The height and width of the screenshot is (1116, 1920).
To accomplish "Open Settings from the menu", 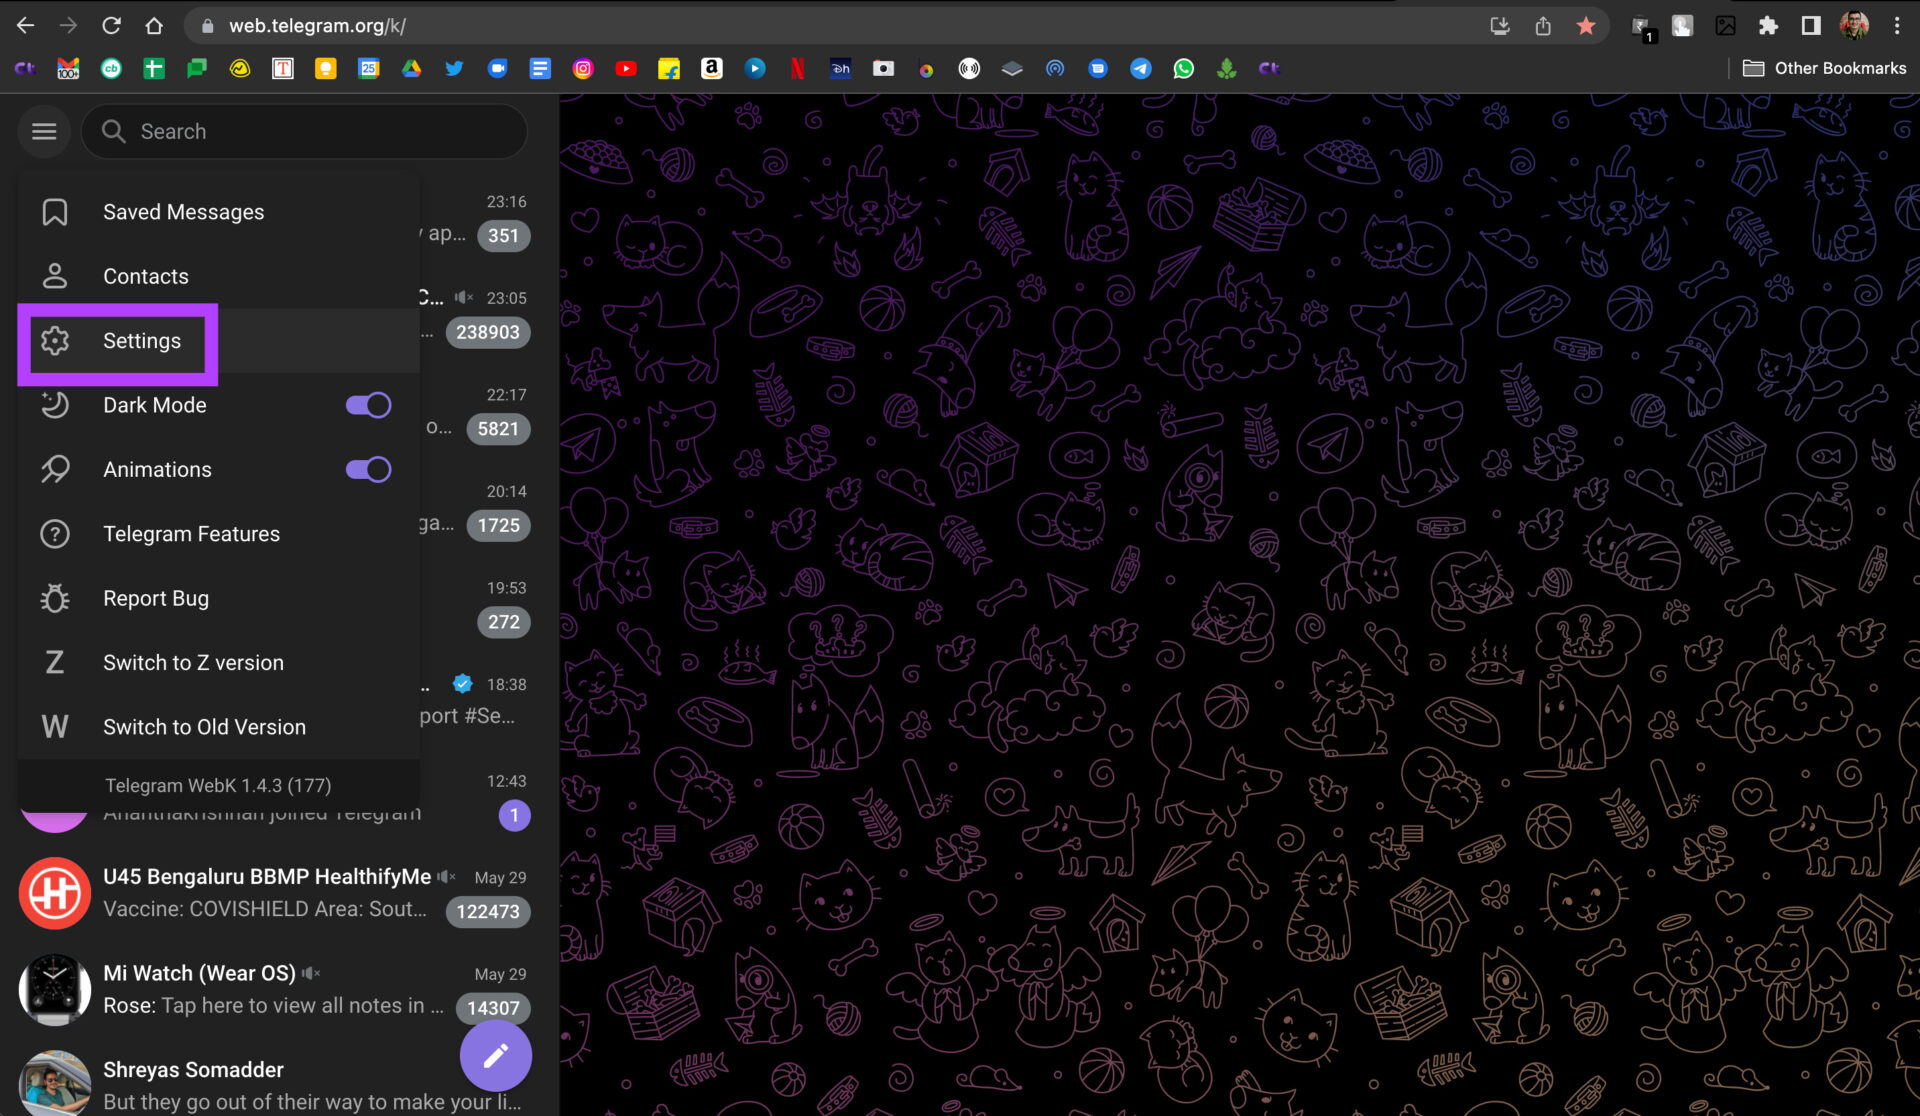I will [x=141, y=341].
